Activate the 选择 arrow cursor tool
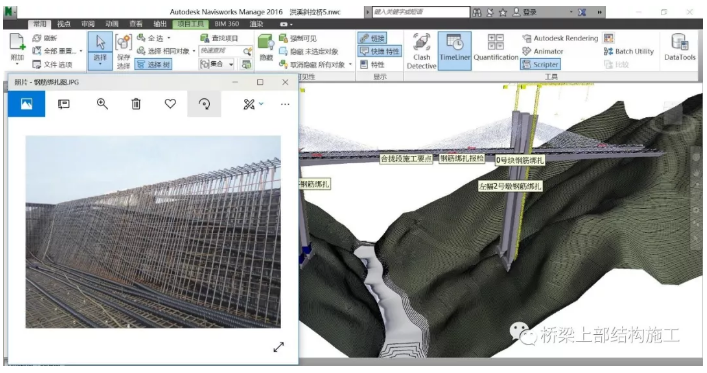This screenshot has width=707, height=373. tap(100, 42)
